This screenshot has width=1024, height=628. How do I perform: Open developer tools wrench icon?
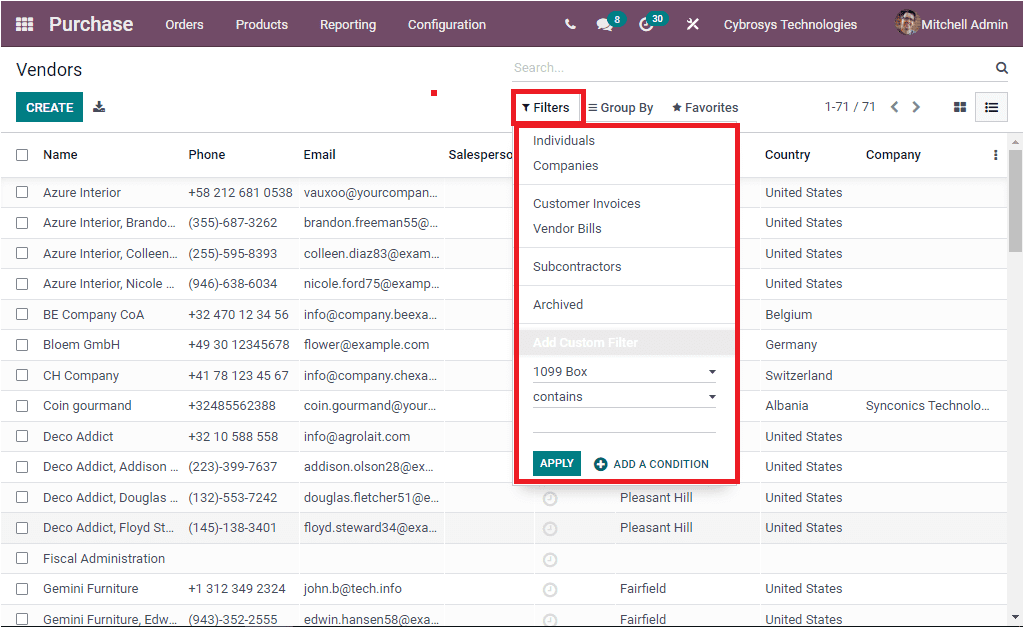click(693, 24)
